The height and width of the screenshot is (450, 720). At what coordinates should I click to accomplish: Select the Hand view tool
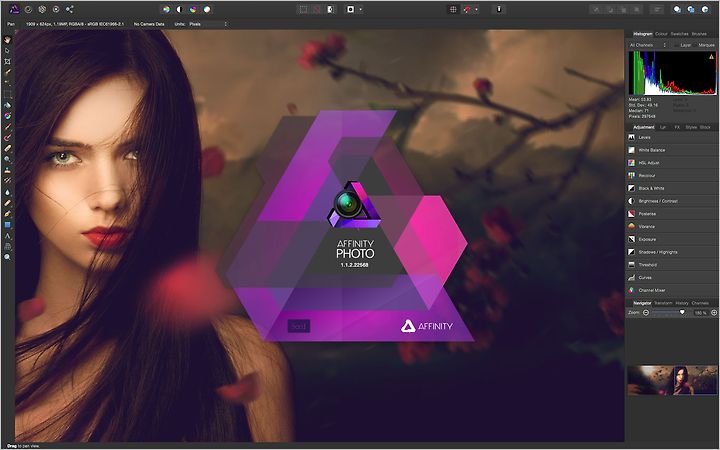click(x=7, y=40)
